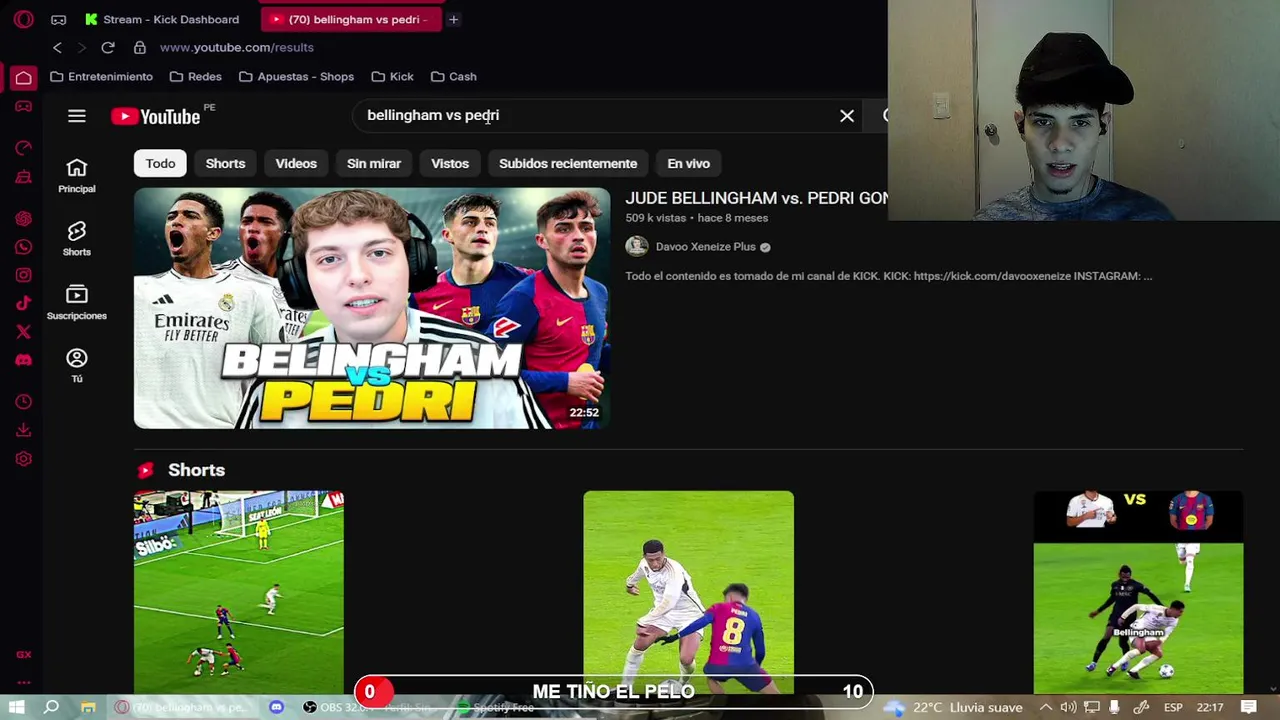
Task: Open WhatsApp from the Opera sidebar
Action: point(23,247)
